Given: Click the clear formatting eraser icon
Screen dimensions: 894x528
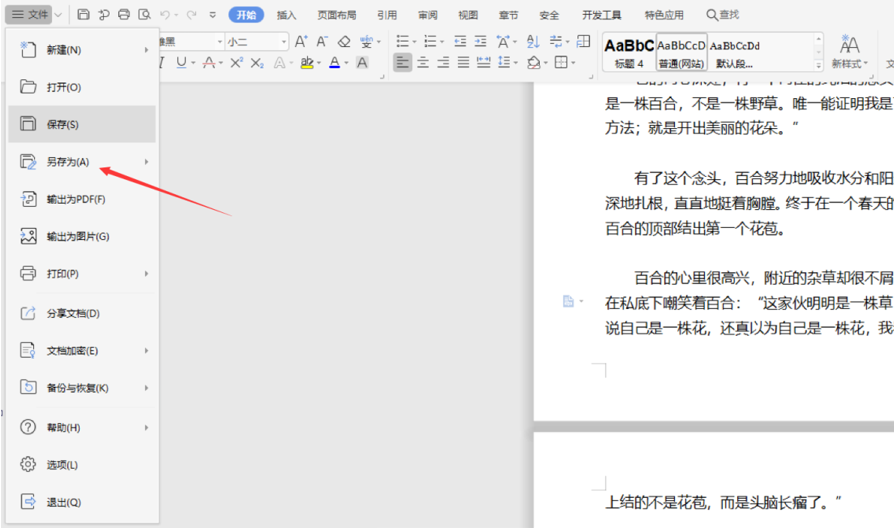Looking at the screenshot, I should pyautogui.click(x=344, y=41).
